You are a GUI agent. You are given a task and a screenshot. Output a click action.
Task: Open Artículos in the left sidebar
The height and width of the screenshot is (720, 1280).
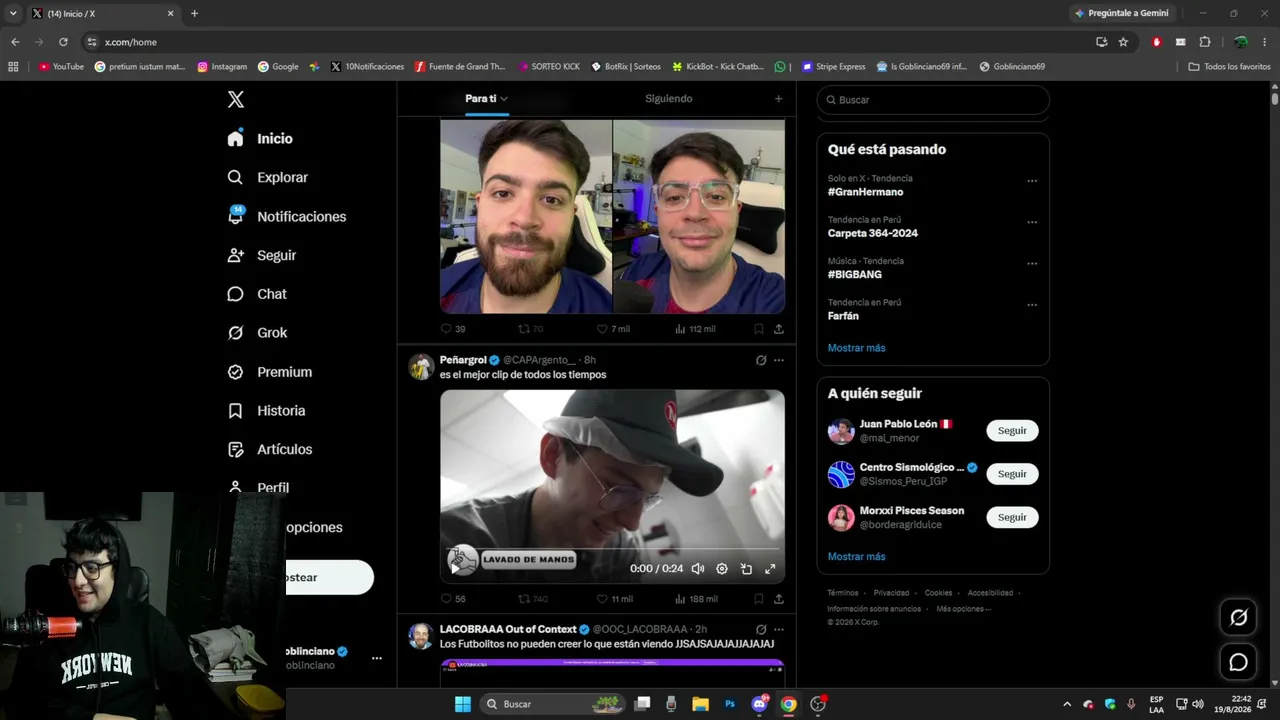pos(270,450)
